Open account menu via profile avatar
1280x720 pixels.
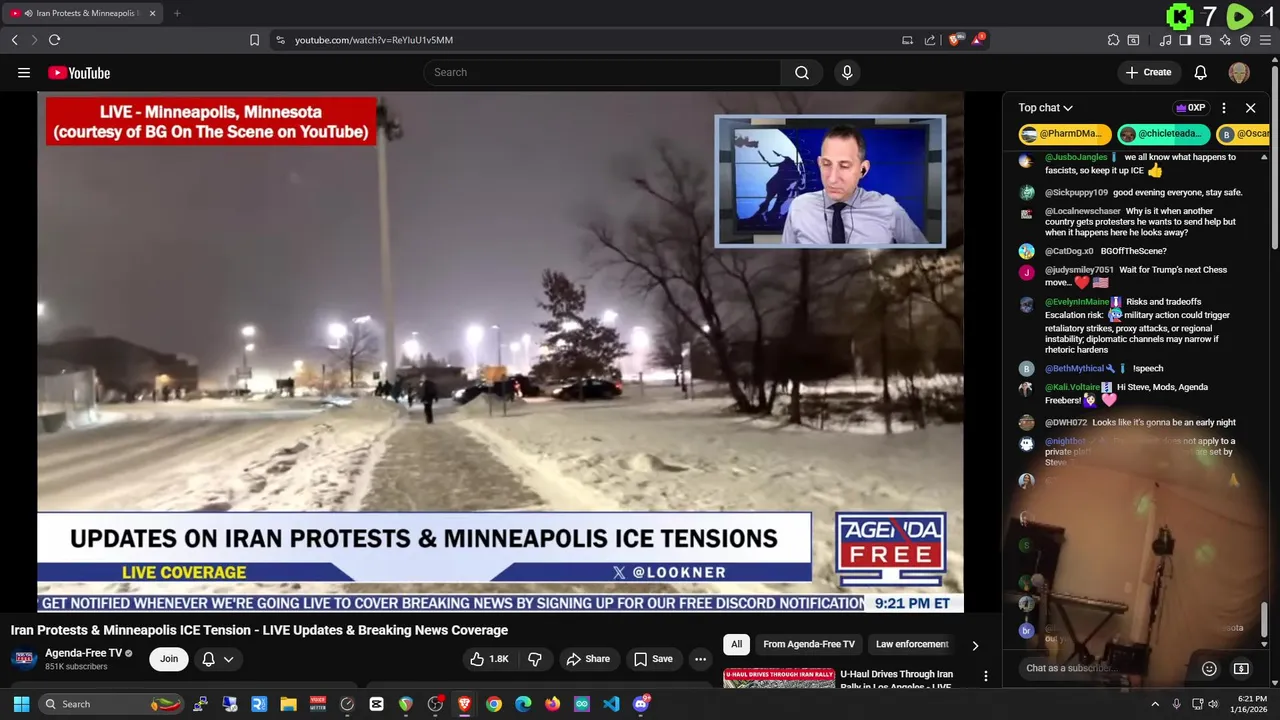click(1239, 72)
